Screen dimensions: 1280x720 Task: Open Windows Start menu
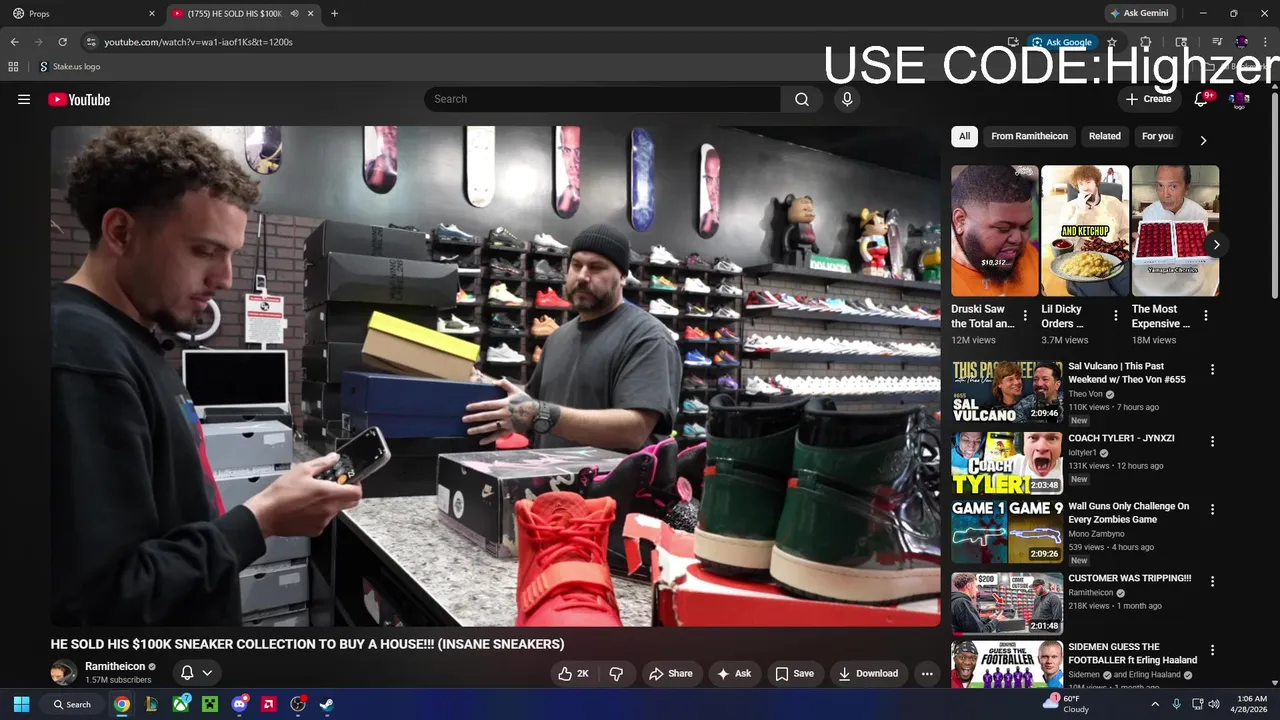[x=21, y=704]
